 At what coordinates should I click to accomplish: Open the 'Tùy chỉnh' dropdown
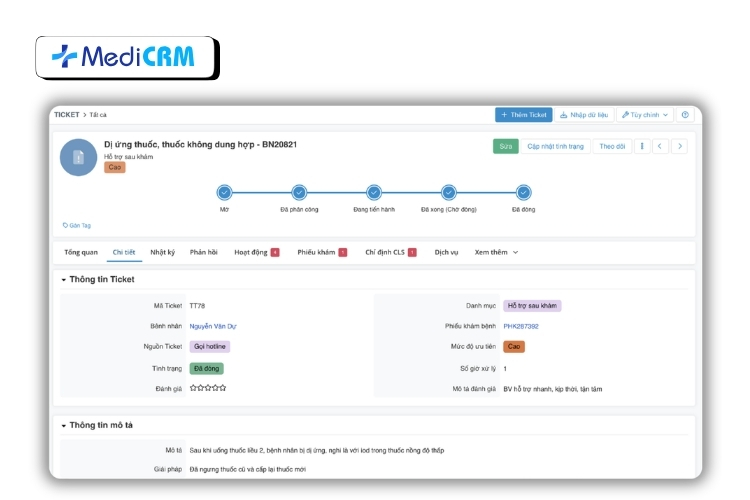(x=644, y=115)
